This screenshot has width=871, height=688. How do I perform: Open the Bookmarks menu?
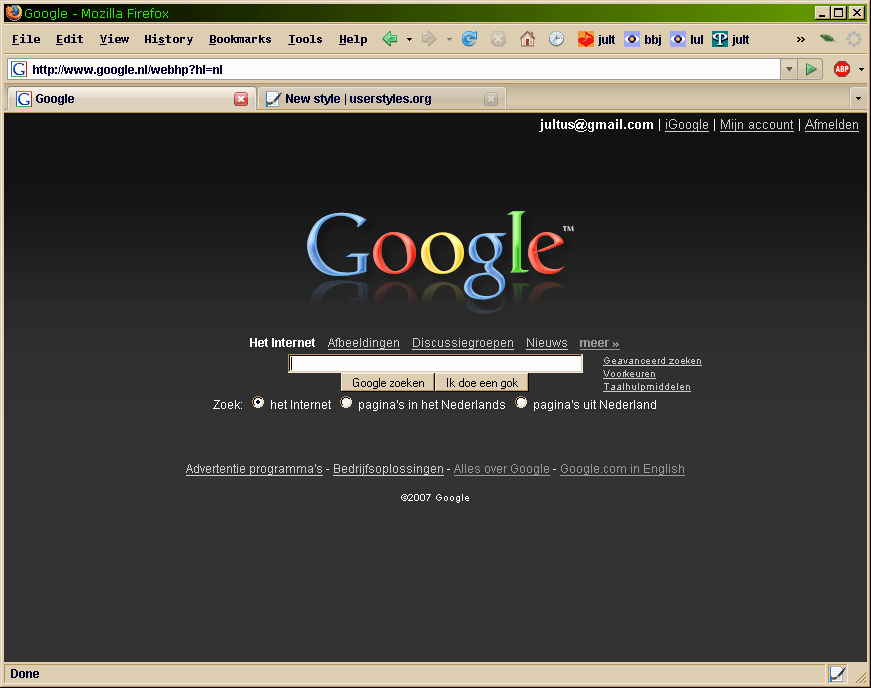pyautogui.click(x=240, y=39)
